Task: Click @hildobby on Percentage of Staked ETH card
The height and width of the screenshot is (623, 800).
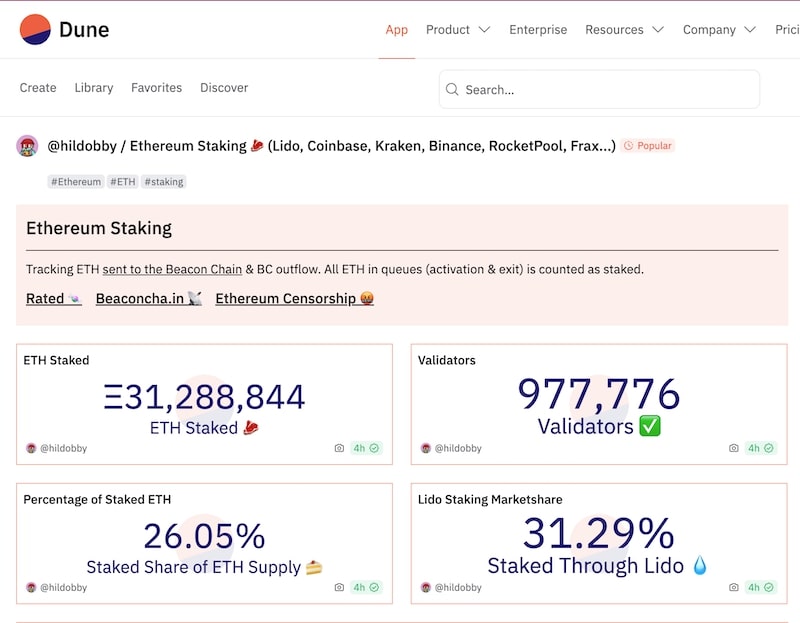Action: (63, 587)
